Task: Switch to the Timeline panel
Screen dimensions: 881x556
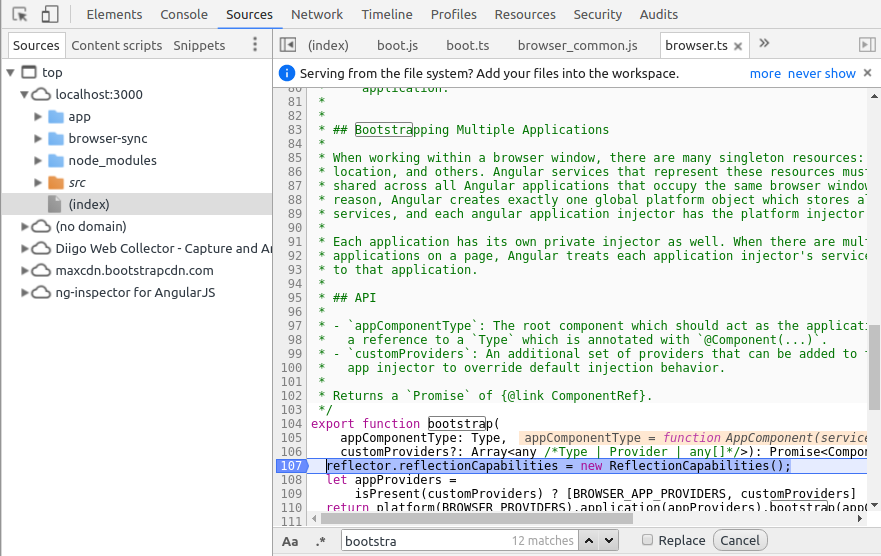Action: point(387,15)
